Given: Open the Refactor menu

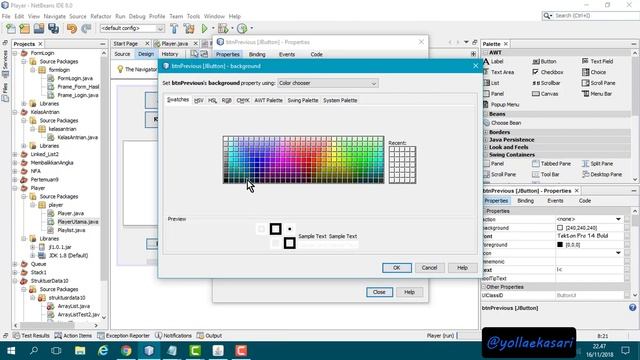Looking at the screenshot, I should [x=101, y=16].
